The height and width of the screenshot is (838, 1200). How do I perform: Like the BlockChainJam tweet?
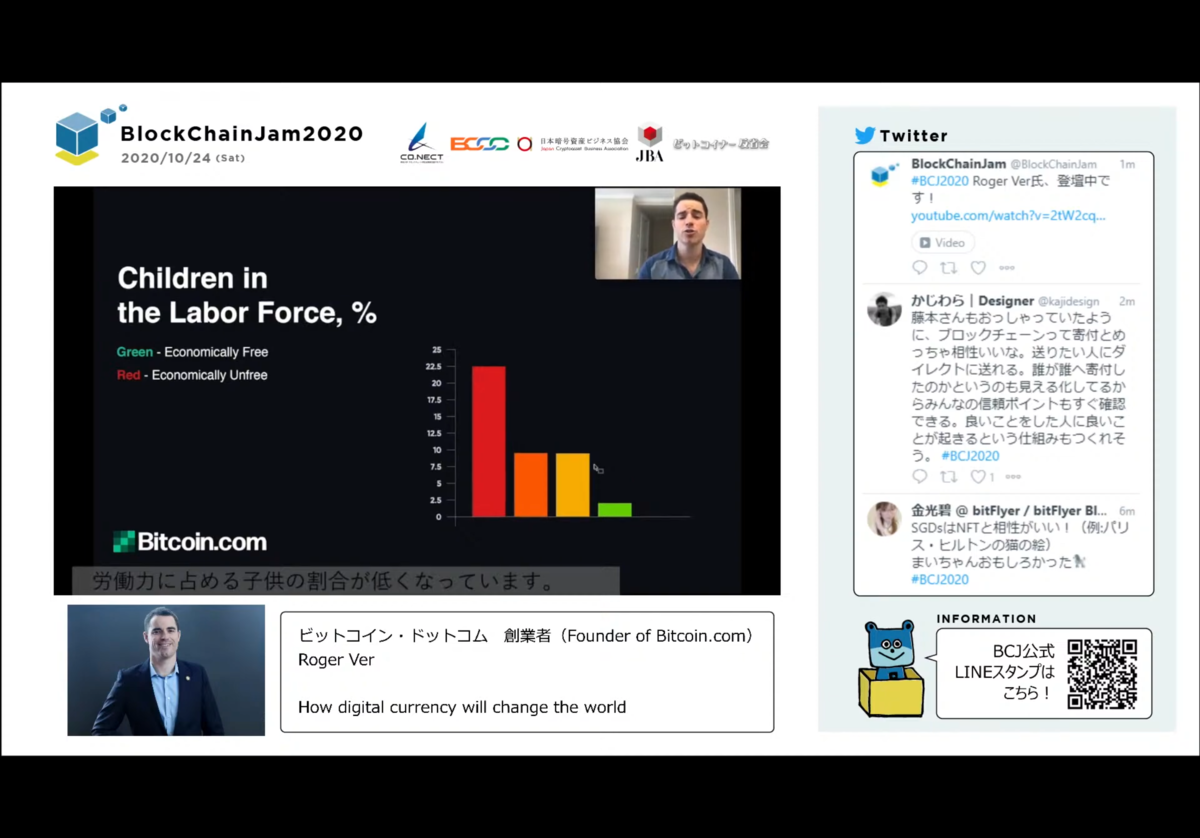[978, 268]
